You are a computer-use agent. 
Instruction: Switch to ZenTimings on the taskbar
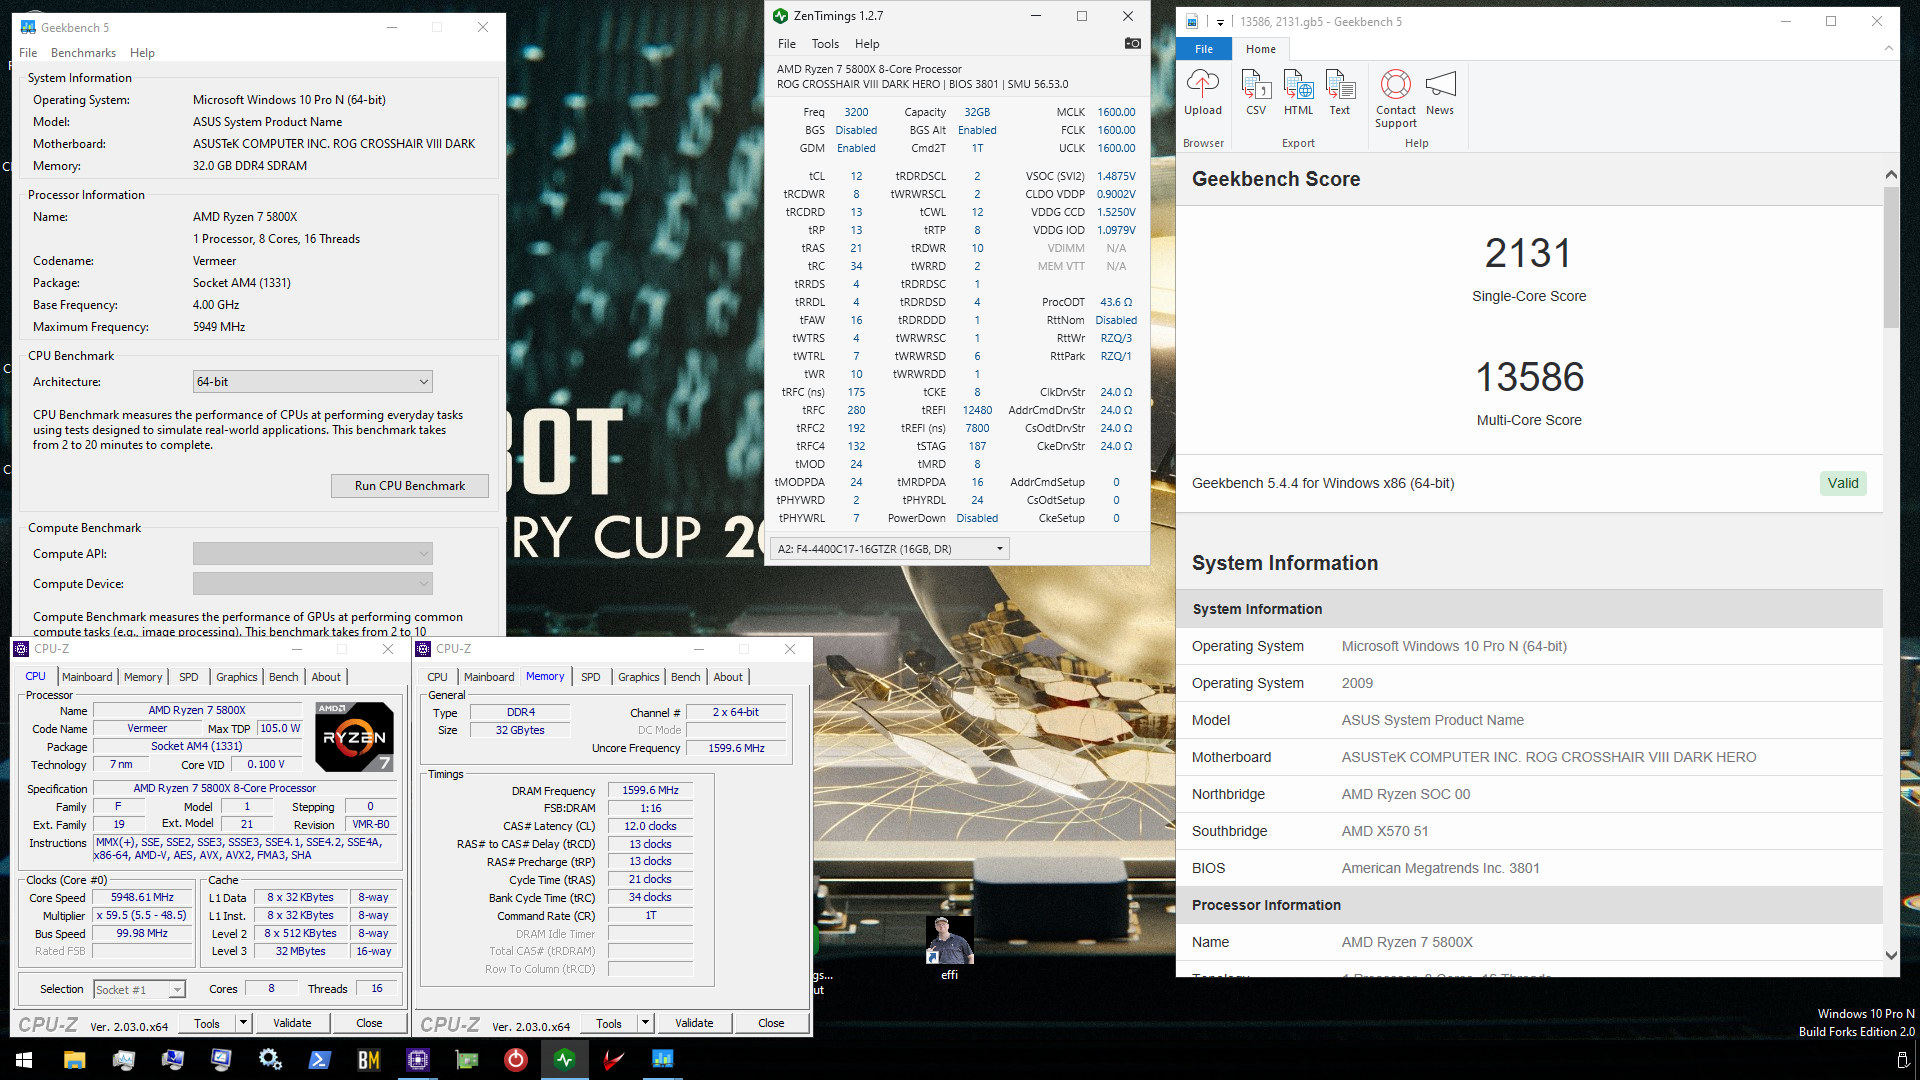[x=564, y=1060]
